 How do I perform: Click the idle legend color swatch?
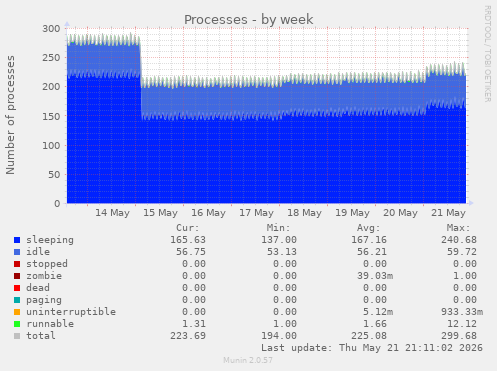click(x=17, y=252)
